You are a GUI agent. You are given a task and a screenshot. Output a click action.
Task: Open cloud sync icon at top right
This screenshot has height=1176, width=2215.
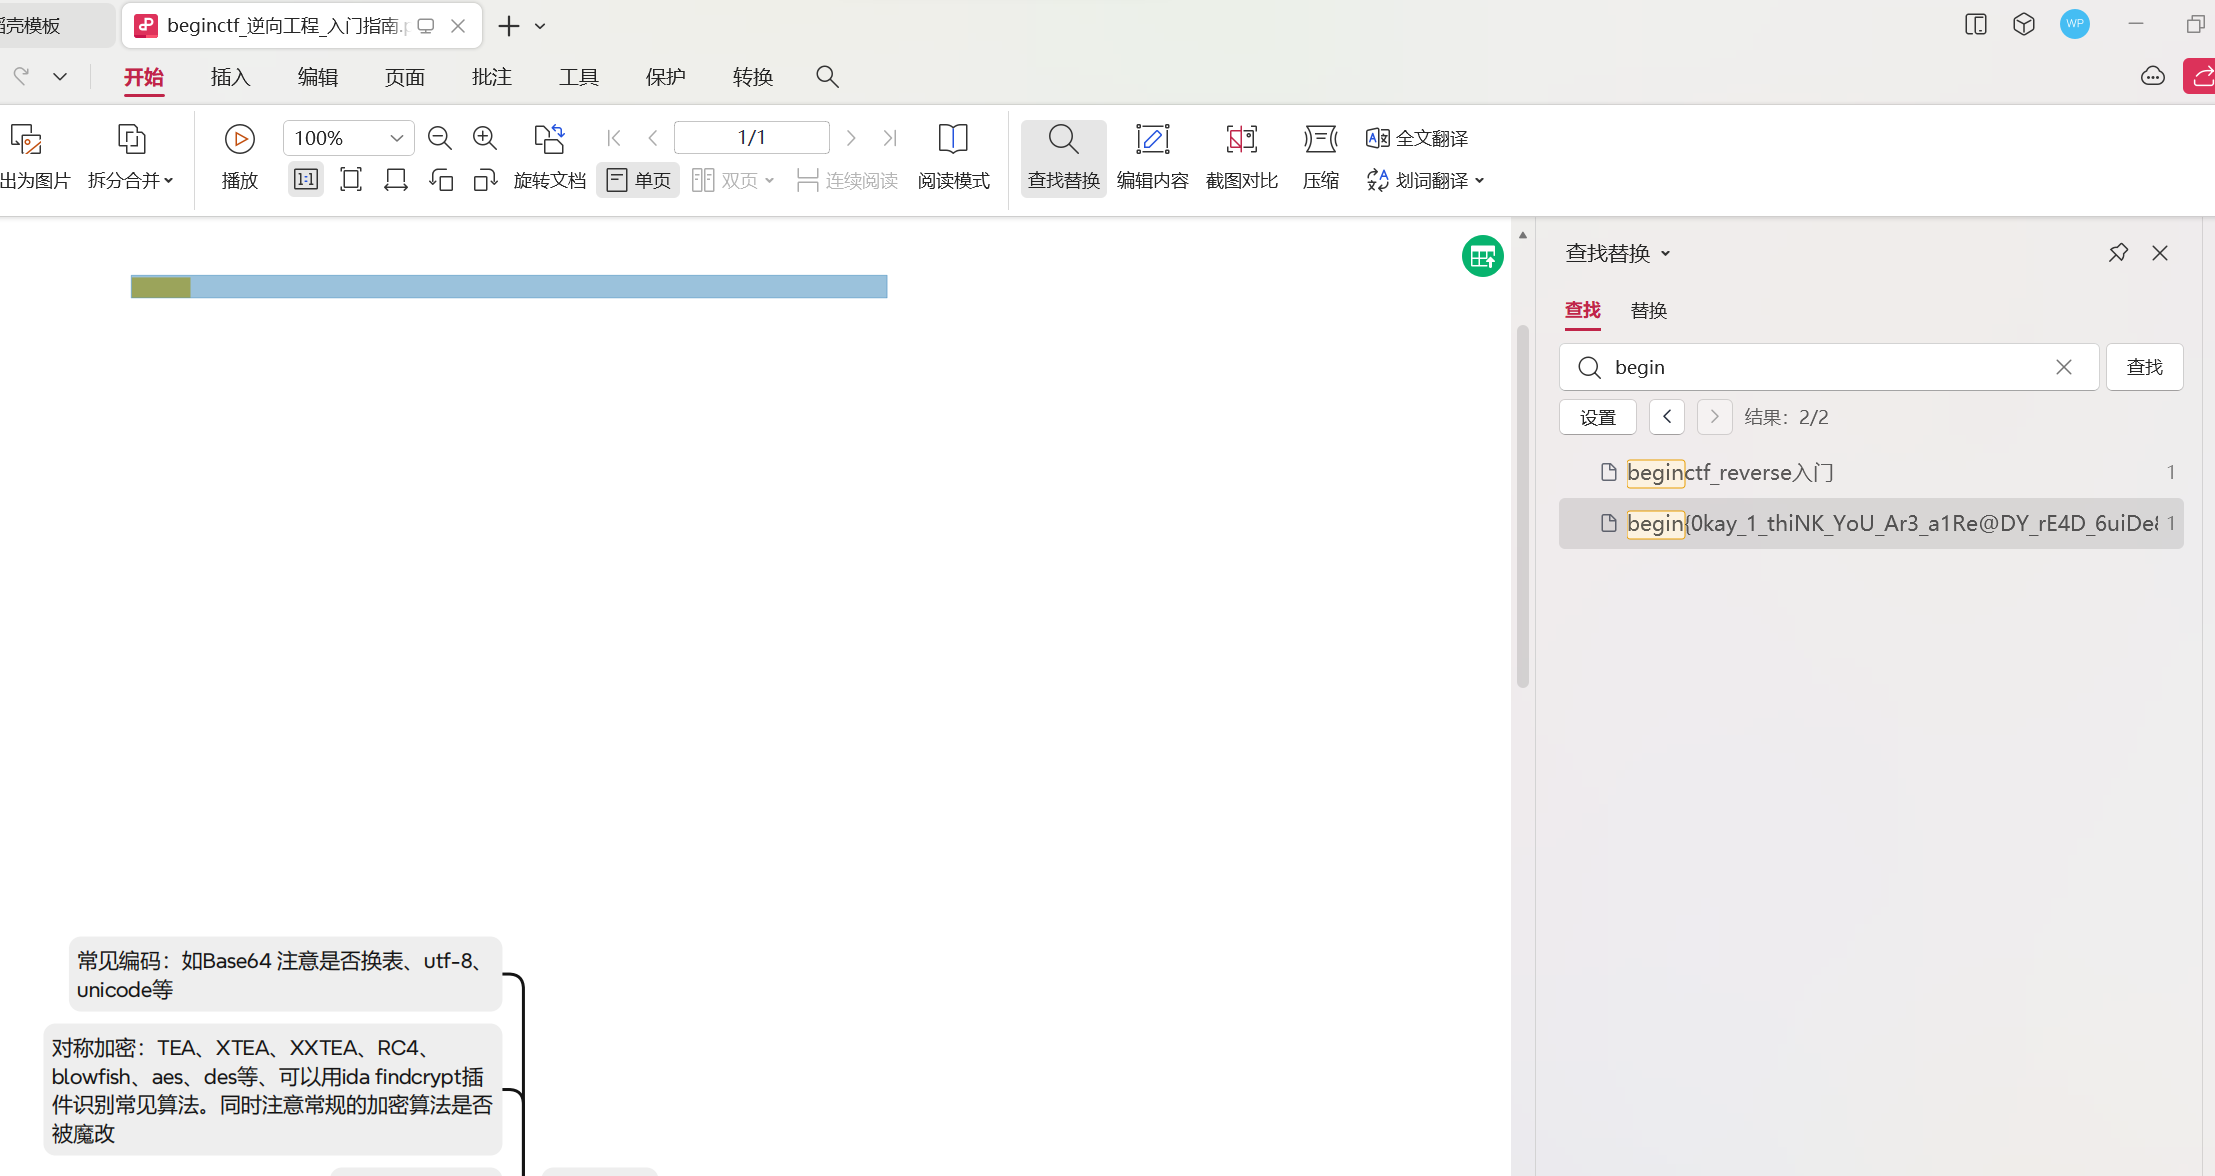[2153, 77]
